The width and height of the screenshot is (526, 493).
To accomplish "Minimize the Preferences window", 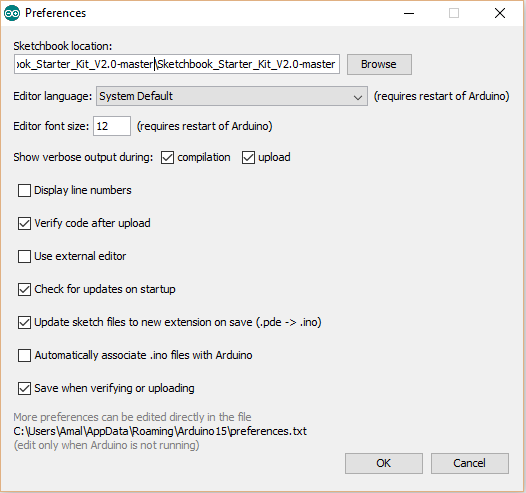I will [x=409, y=13].
